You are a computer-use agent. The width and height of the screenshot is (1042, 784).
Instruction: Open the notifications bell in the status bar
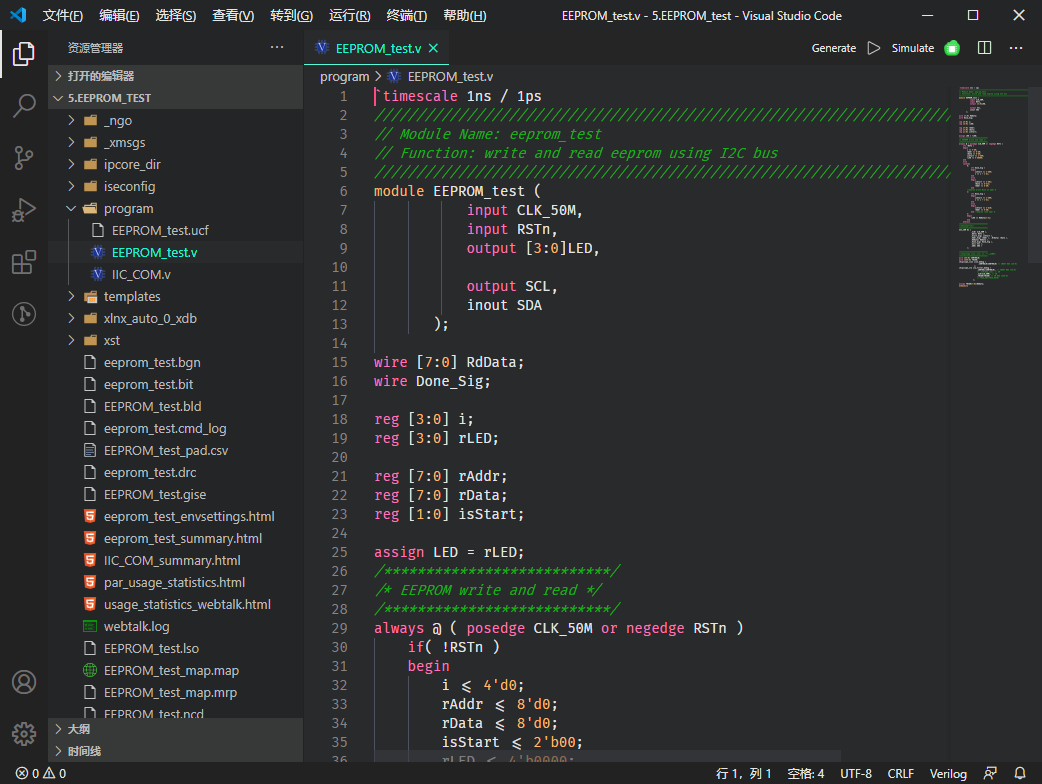pyautogui.click(x=1021, y=773)
